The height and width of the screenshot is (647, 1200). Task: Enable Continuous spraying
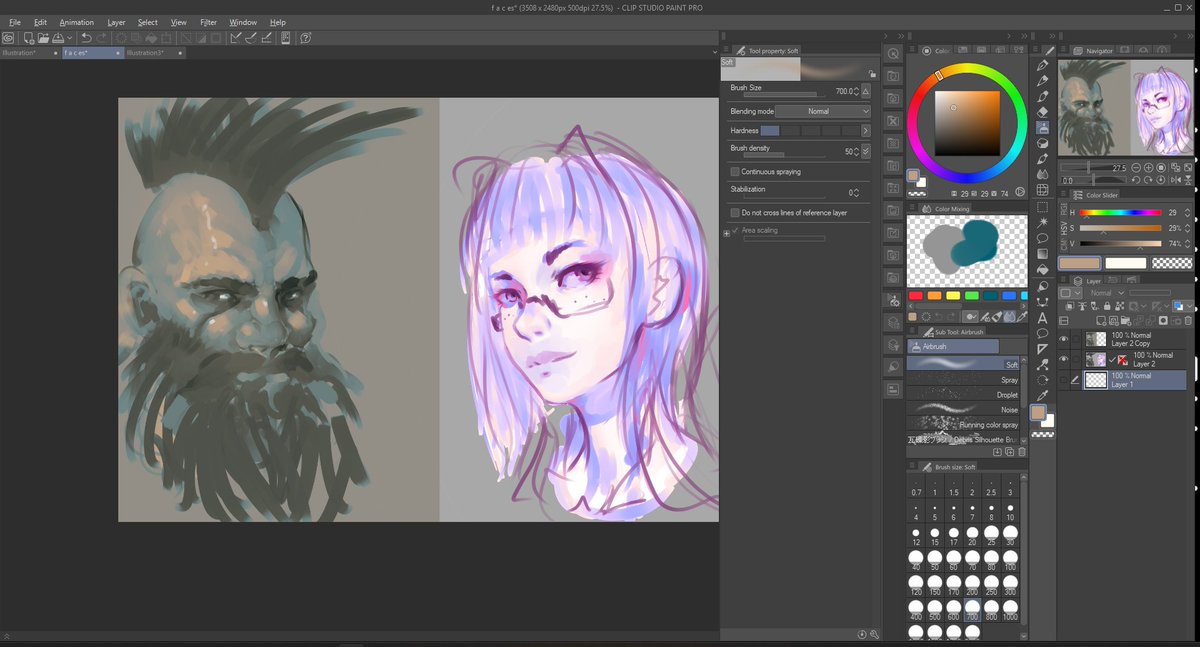[x=735, y=172]
